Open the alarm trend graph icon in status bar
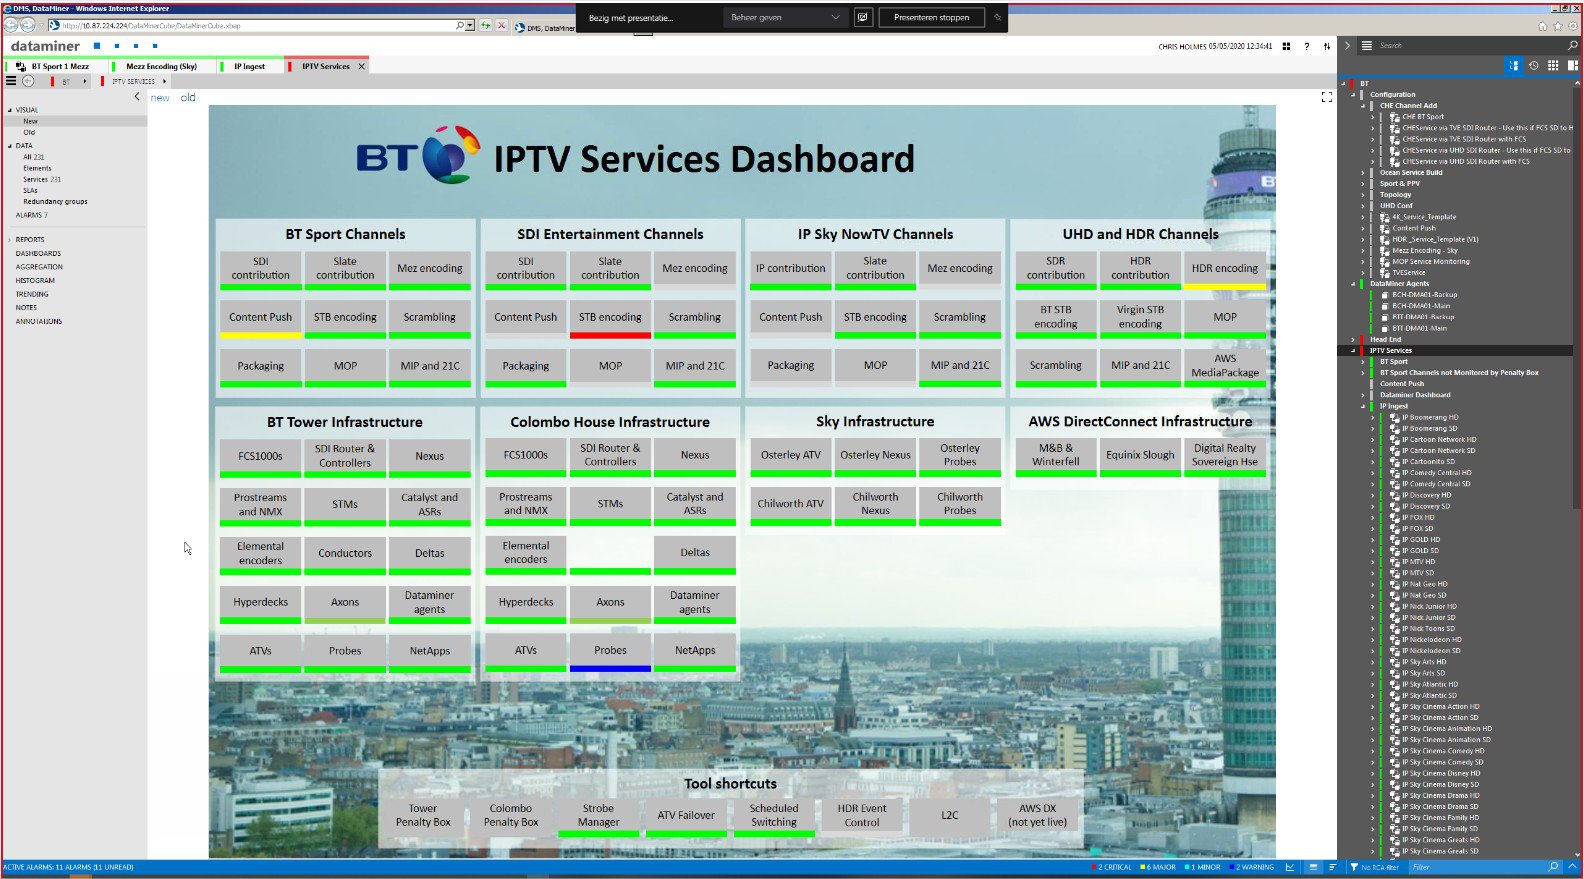 tap(1290, 867)
